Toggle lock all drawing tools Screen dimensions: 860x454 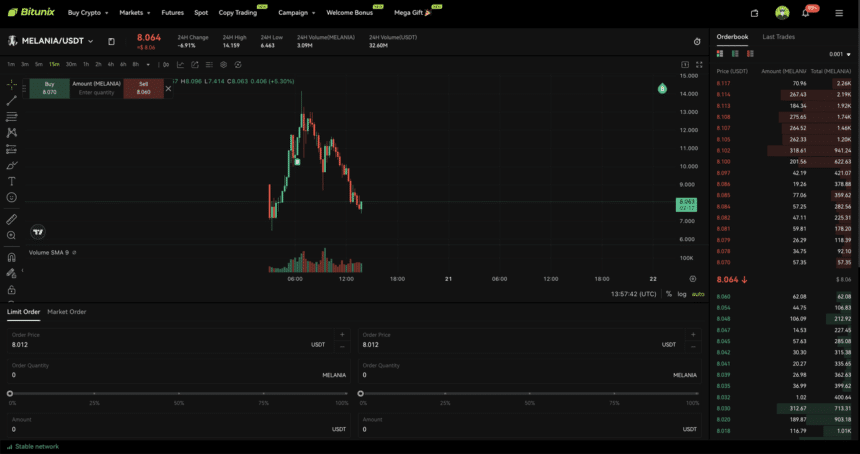tap(12, 289)
